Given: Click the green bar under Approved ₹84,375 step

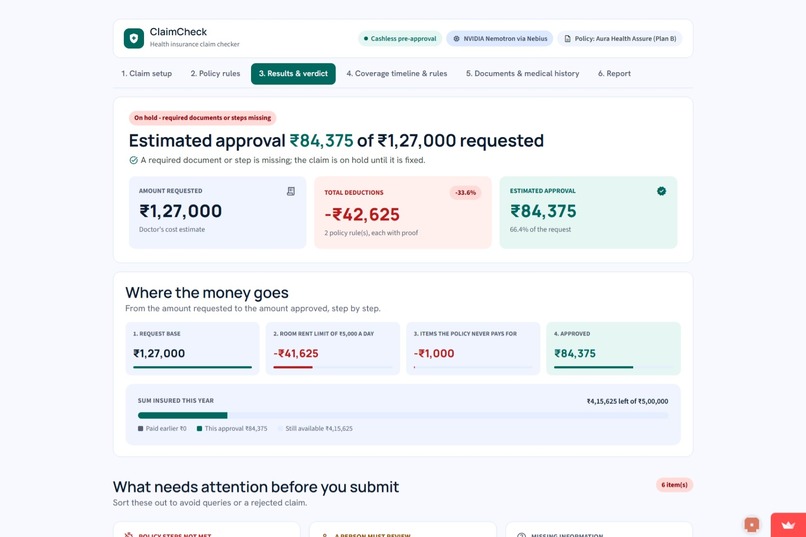Looking at the screenshot, I should pyautogui.click(x=594, y=367).
